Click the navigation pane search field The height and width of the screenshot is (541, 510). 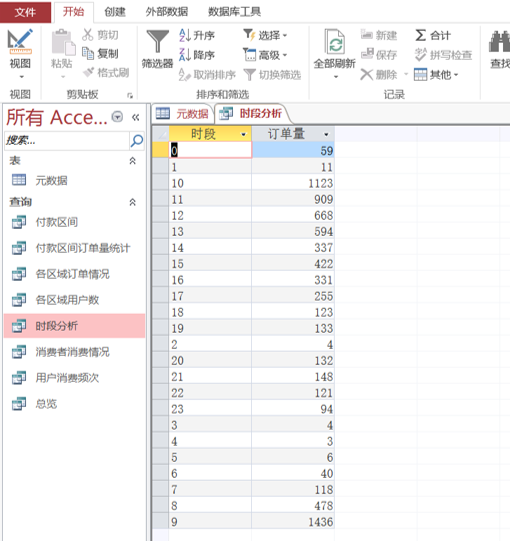point(67,140)
